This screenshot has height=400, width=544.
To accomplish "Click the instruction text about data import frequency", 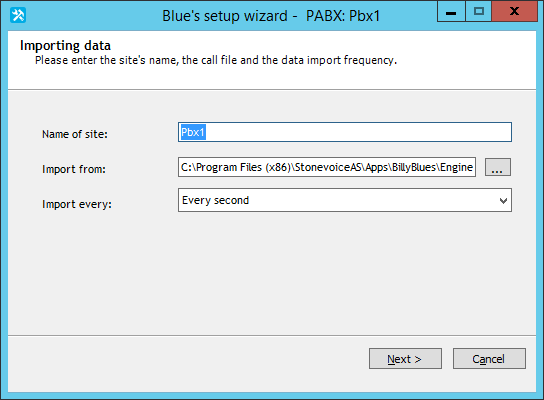I will tap(216, 60).
